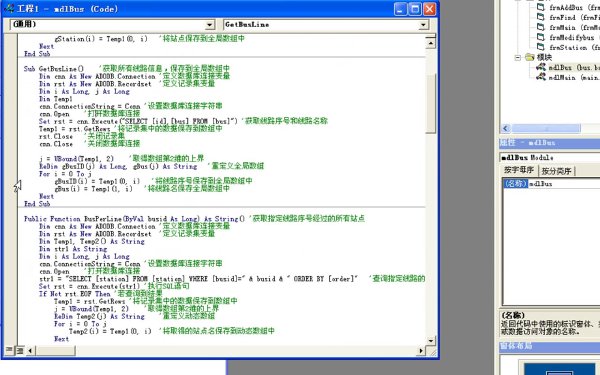Switch to procedure view button
The image size is (600, 375).
tap(8, 350)
